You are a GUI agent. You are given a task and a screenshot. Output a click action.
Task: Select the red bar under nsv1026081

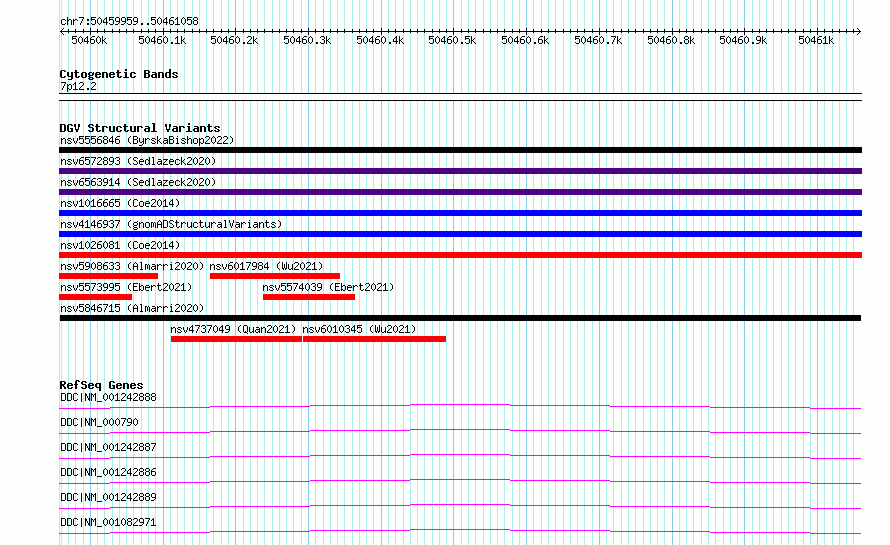[x=460, y=255]
